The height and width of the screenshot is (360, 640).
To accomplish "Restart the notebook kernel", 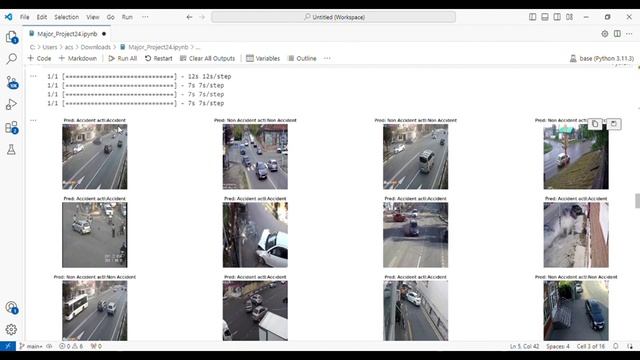I will 159,58.
